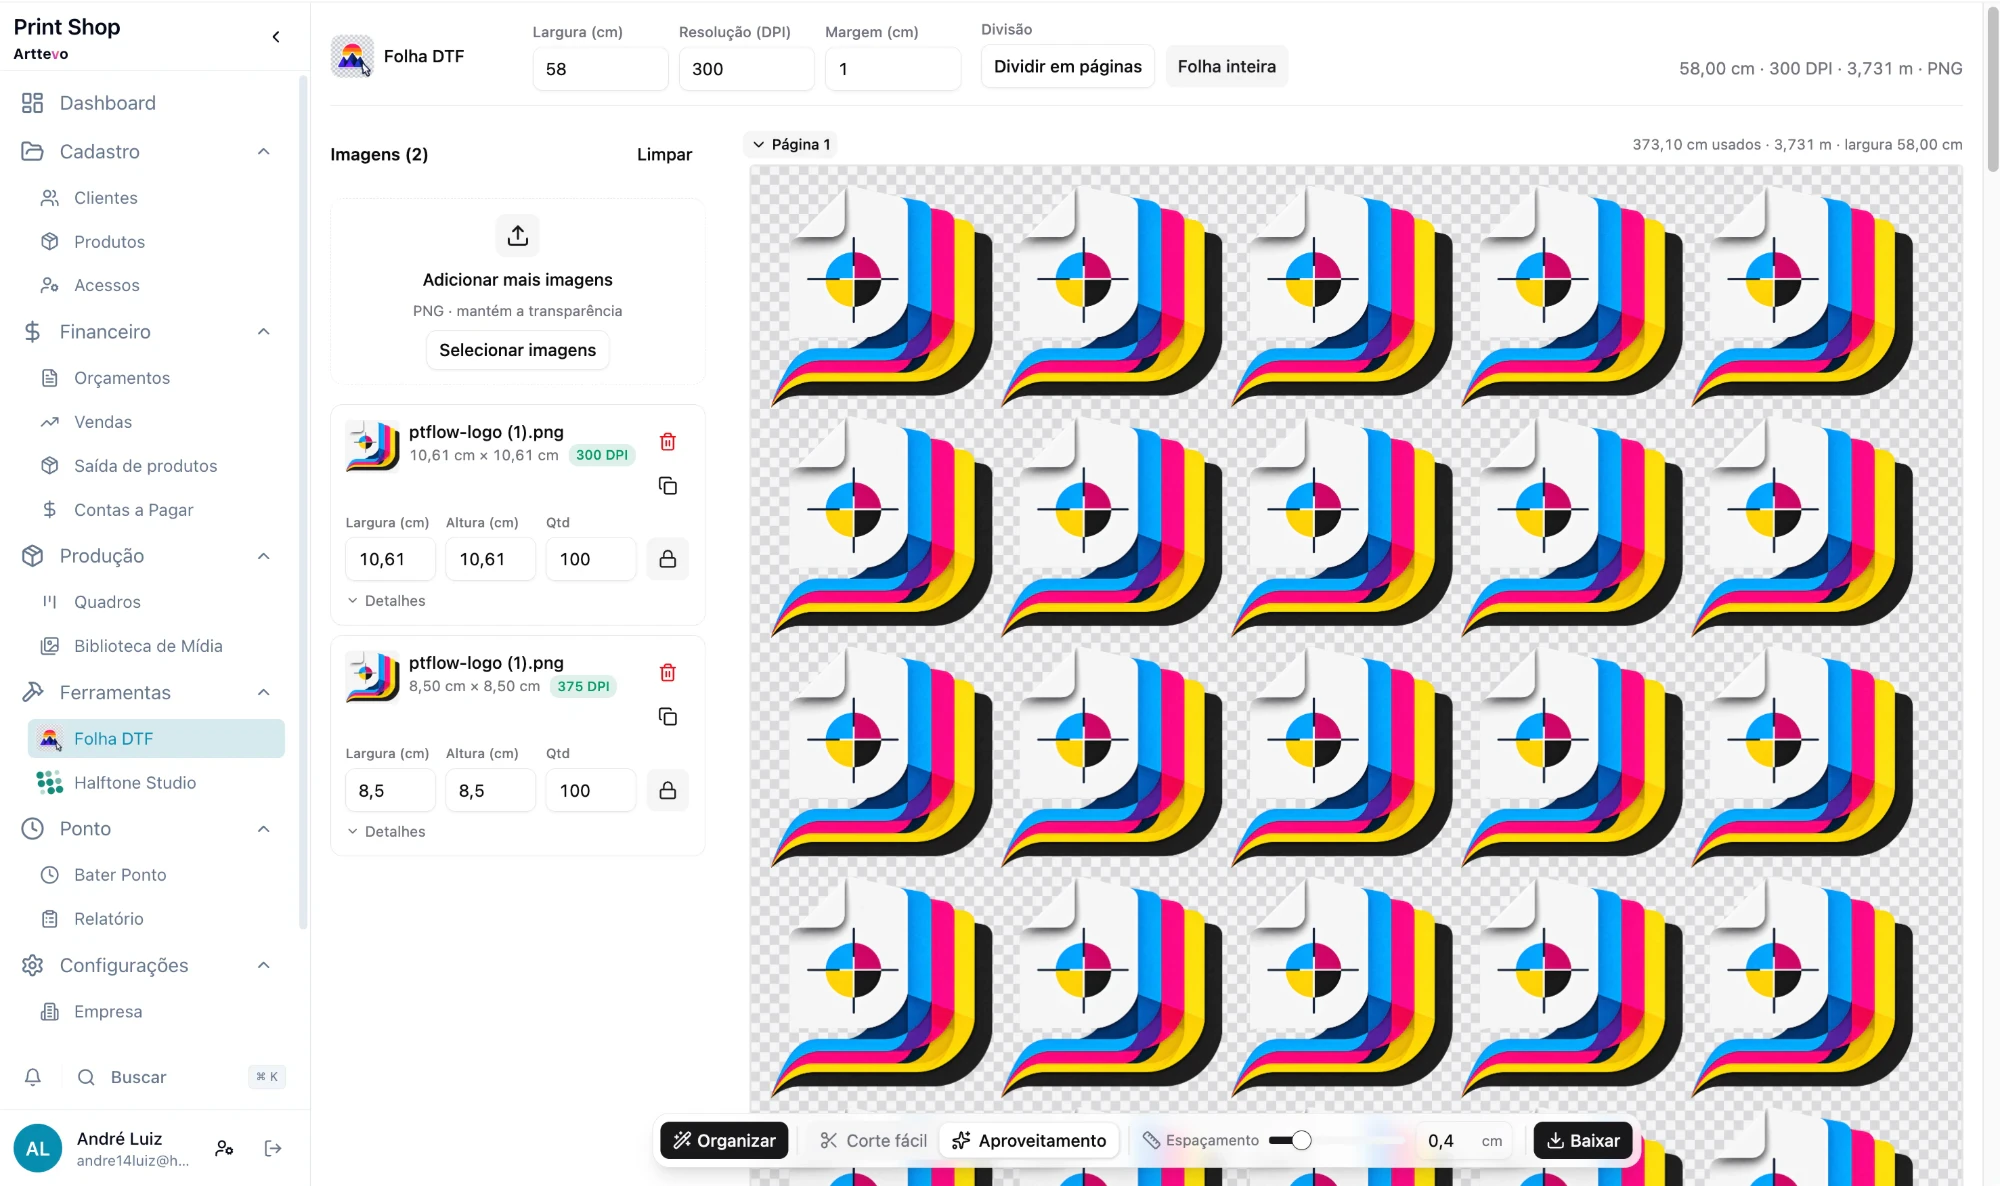Image resolution: width=2000 pixels, height=1186 pixels.
Task: Click the Organizar button
Action: pyautogui.click(x=724, y=1141)
